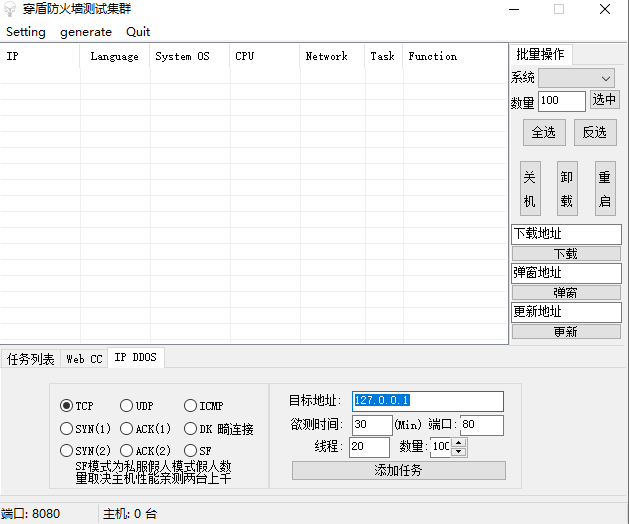The height and width of the screenshot is (524, 629).
Task: Open the generate menu
Action: click(86, 31)
